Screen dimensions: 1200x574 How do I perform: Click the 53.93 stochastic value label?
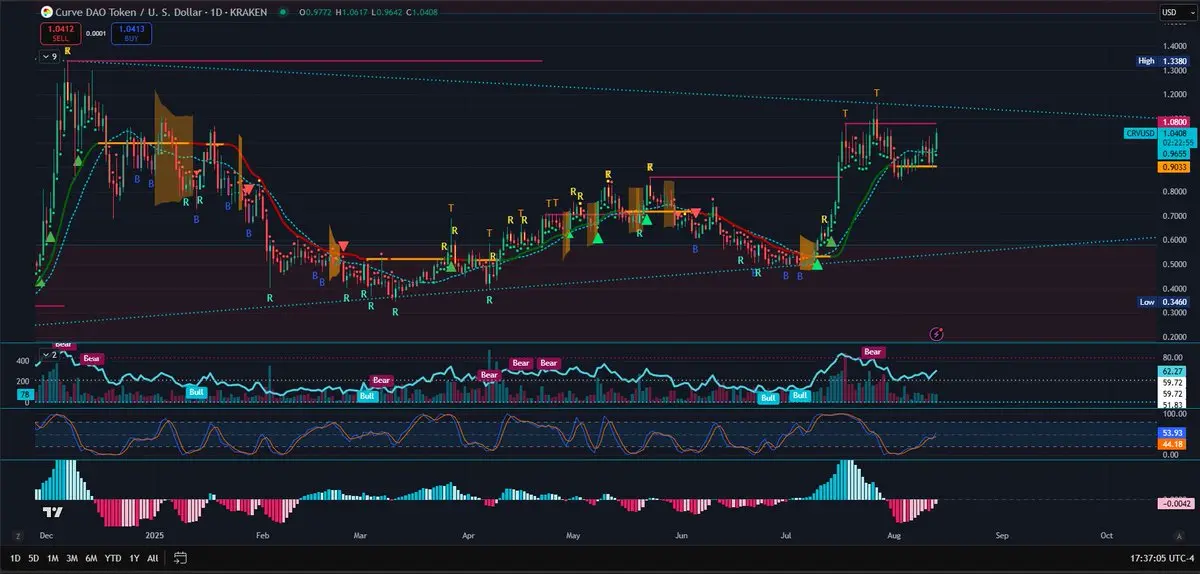1173,431
